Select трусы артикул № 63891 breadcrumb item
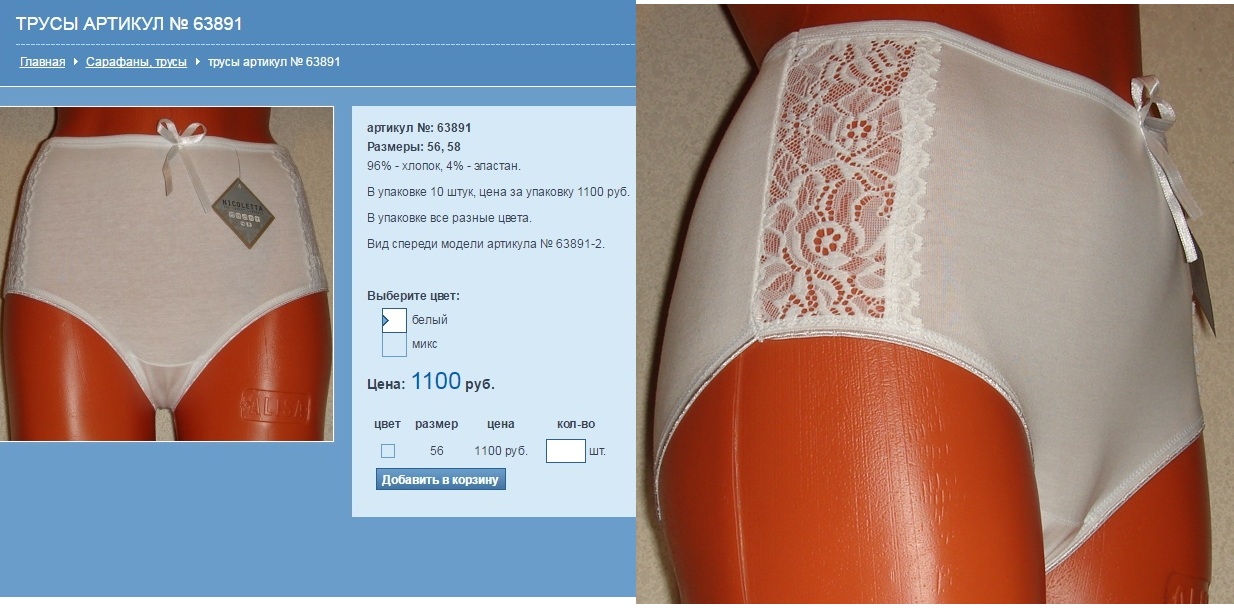Viewport: 1234px width, 608px height. pyautogui.click(x=274, y=62)
